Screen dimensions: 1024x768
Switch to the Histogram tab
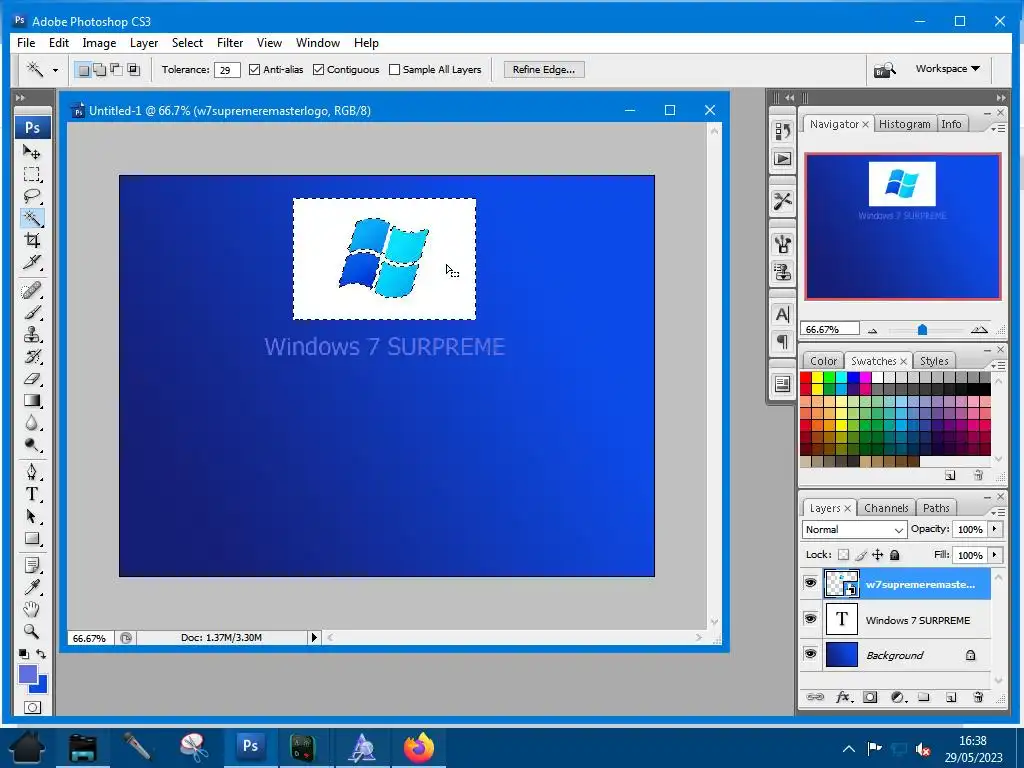pos(904,124)
